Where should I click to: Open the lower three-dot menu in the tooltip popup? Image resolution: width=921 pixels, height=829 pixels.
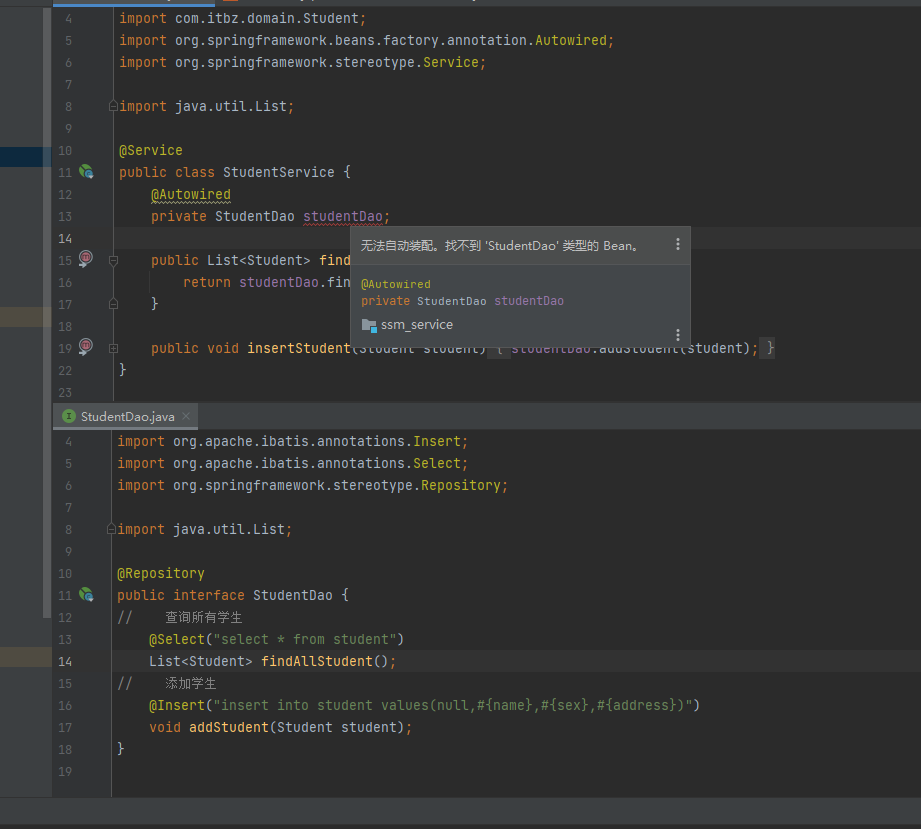(x=678, y=335)
